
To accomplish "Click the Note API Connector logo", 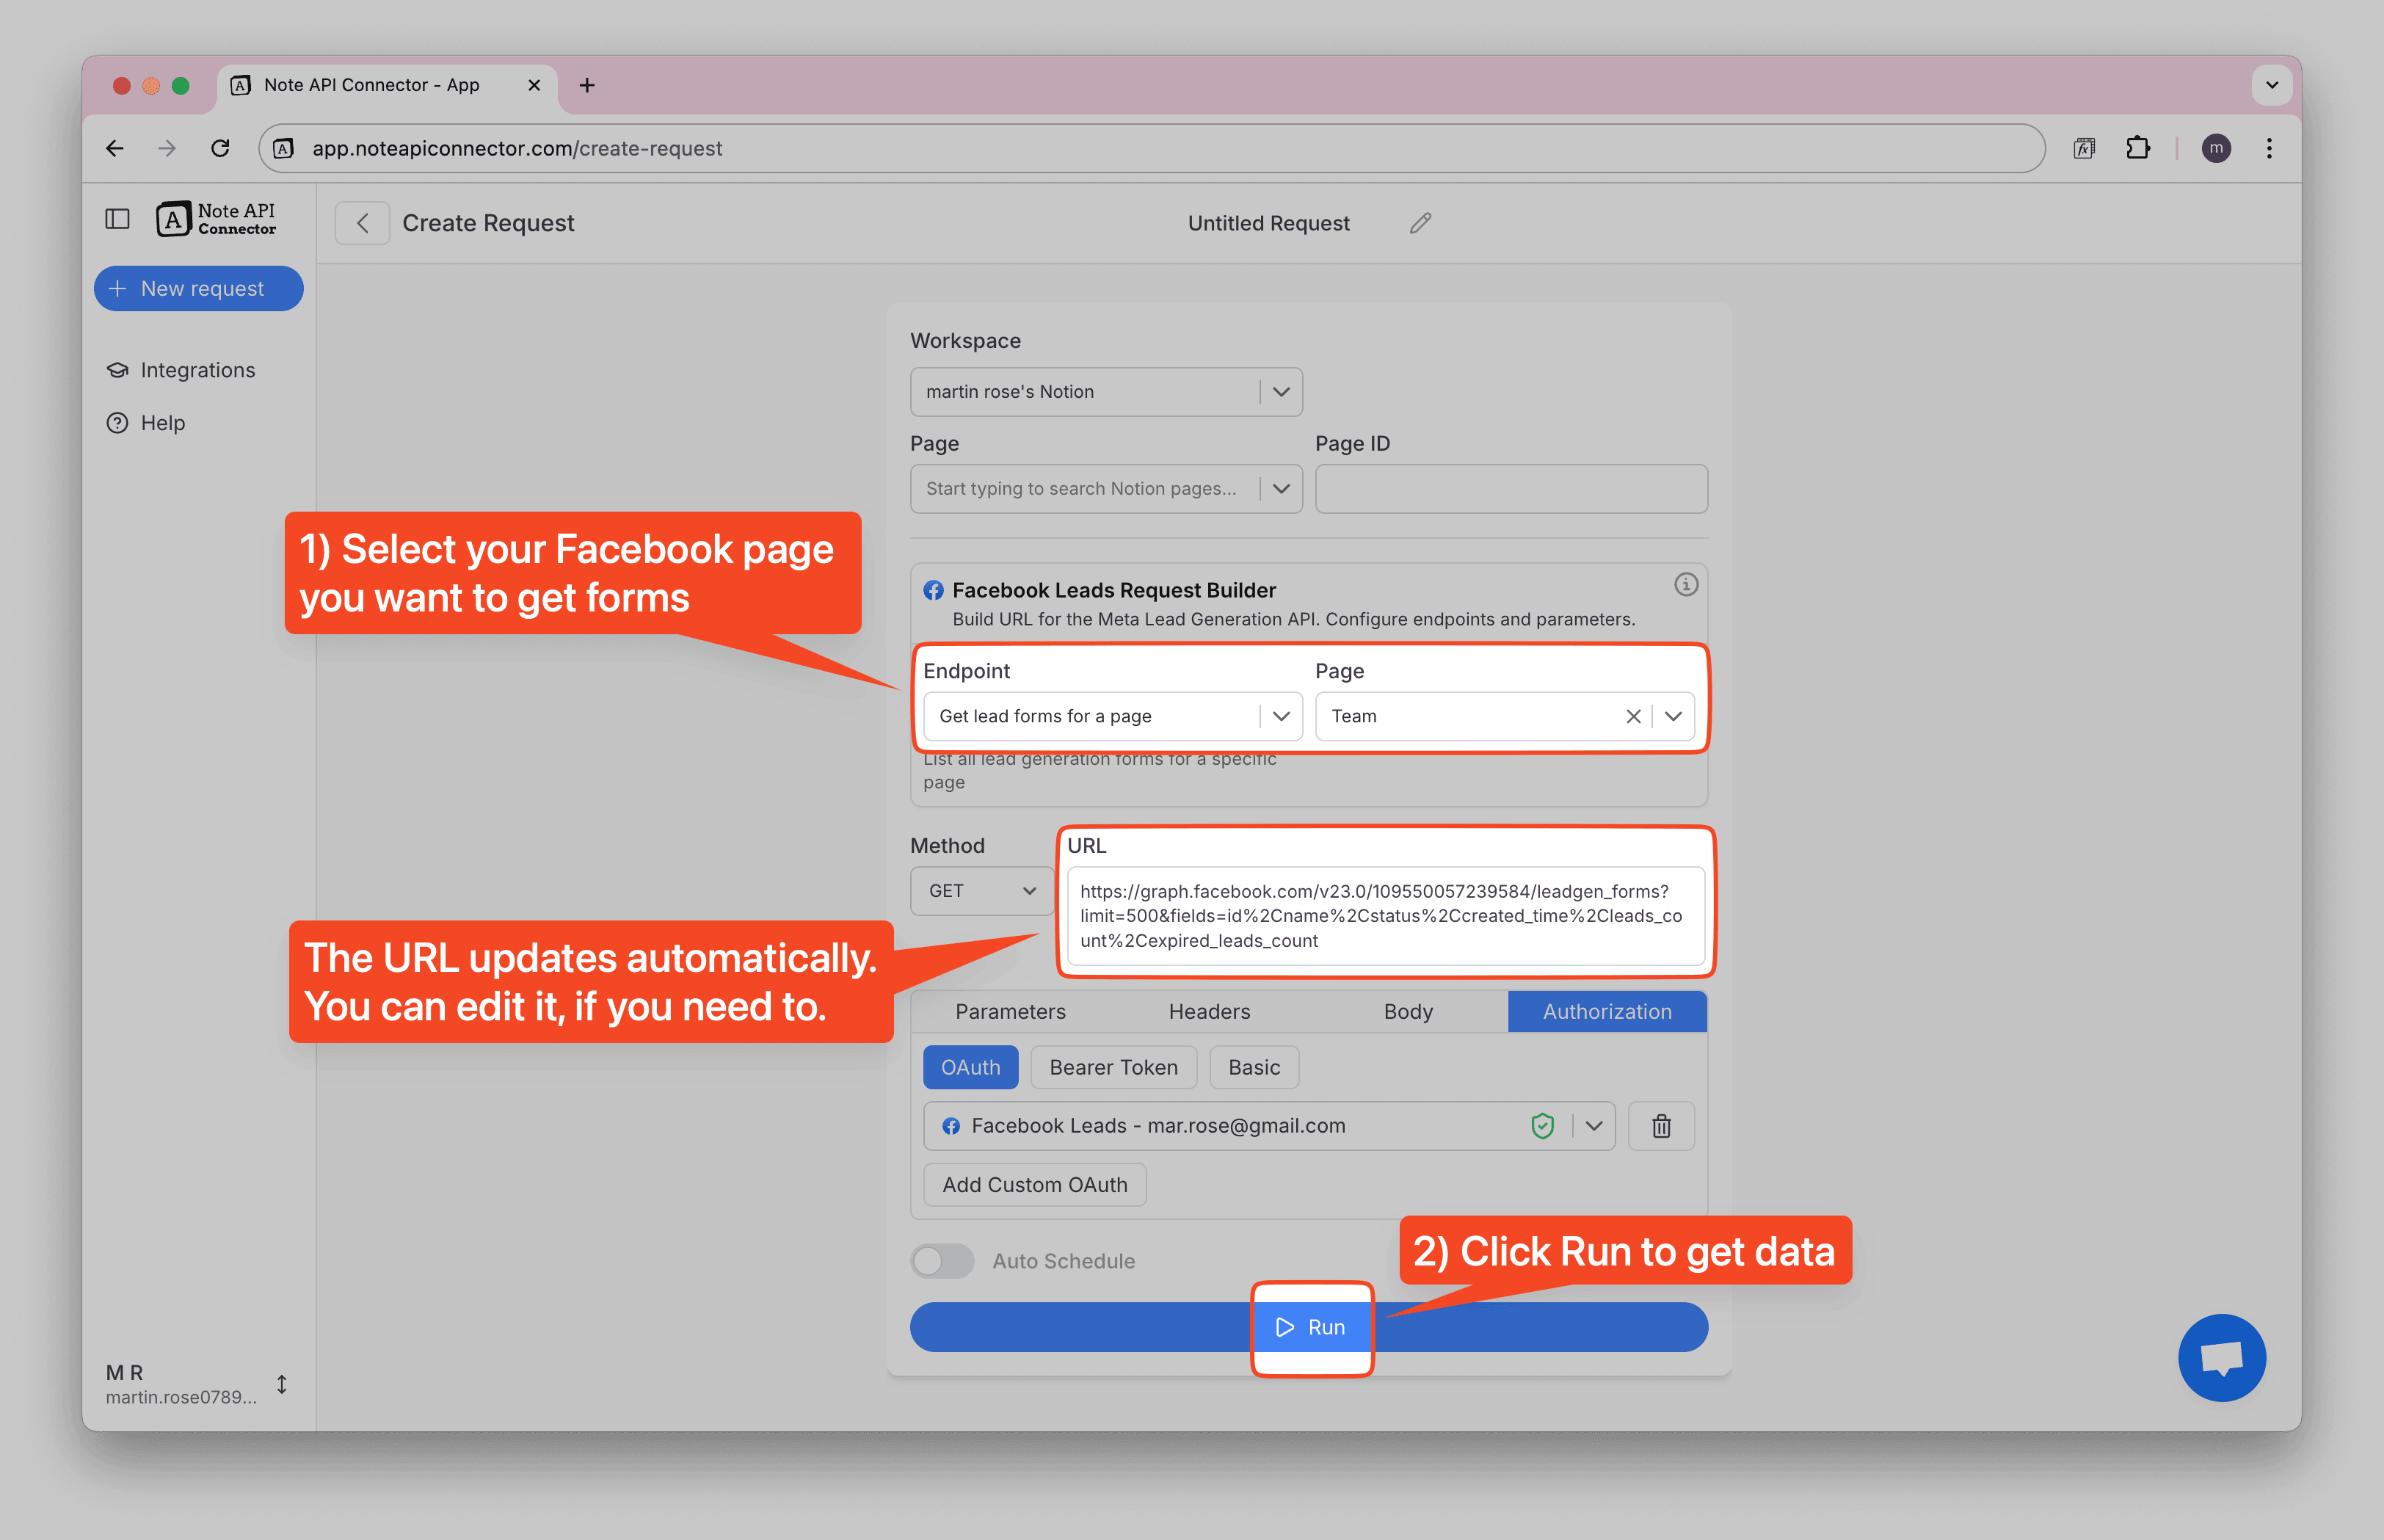I will tap(216, 219).
